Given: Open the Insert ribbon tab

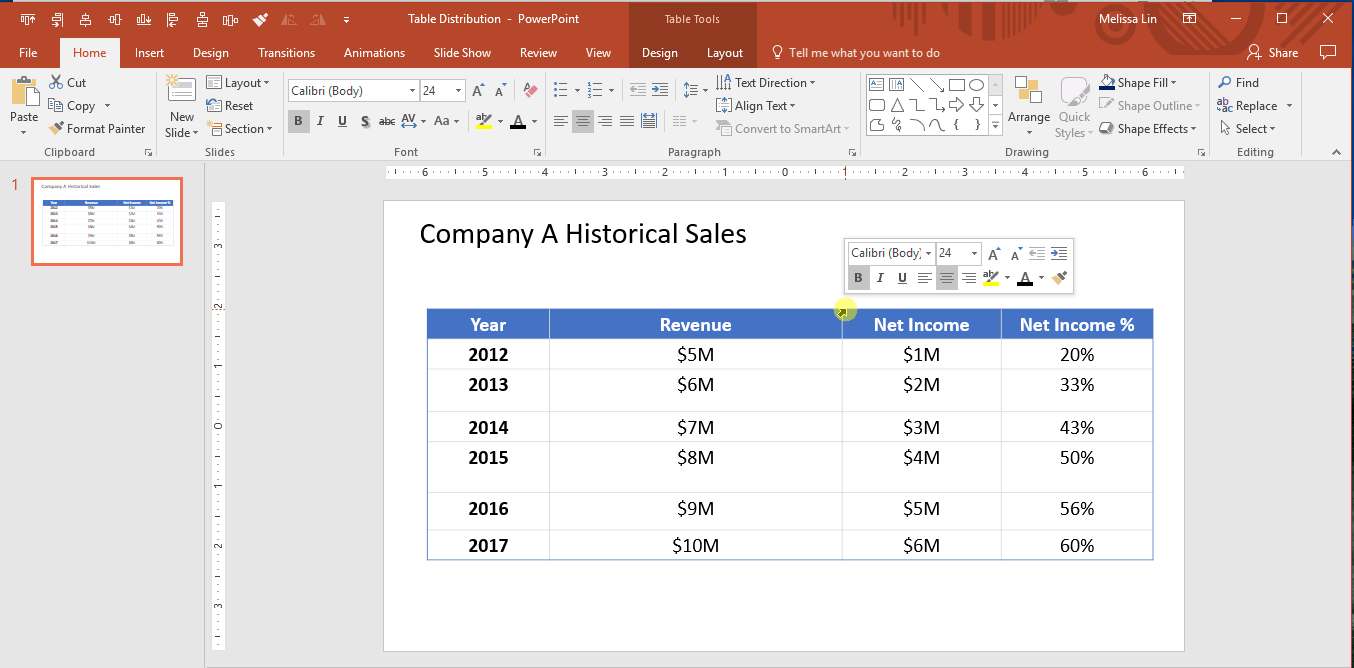Looking at the screenshot, I should click(x=149, y=52).
